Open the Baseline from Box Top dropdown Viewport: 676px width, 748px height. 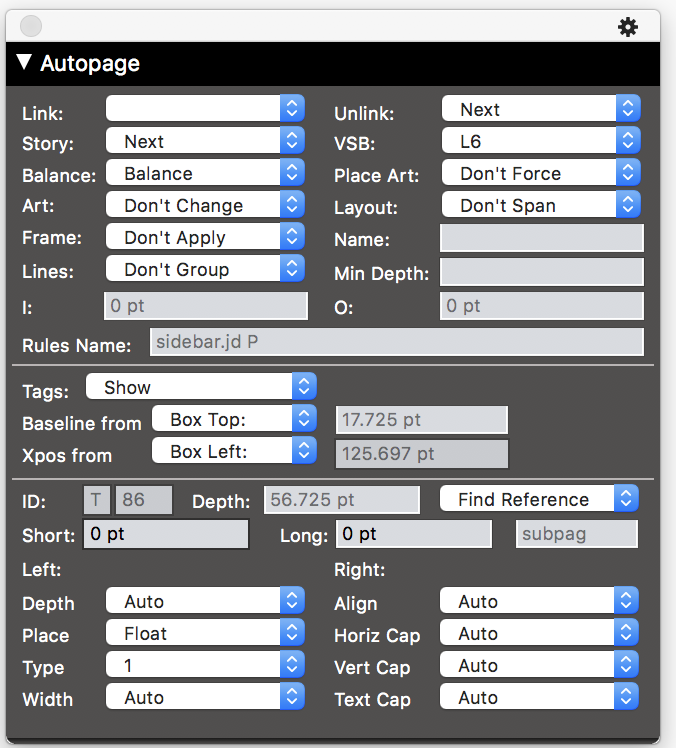pos(234,419)
